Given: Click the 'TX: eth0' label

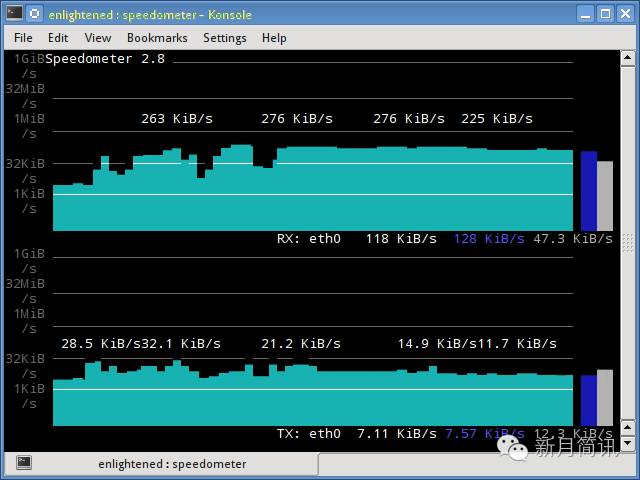Looking at the screenshot, I should point(309,433).
